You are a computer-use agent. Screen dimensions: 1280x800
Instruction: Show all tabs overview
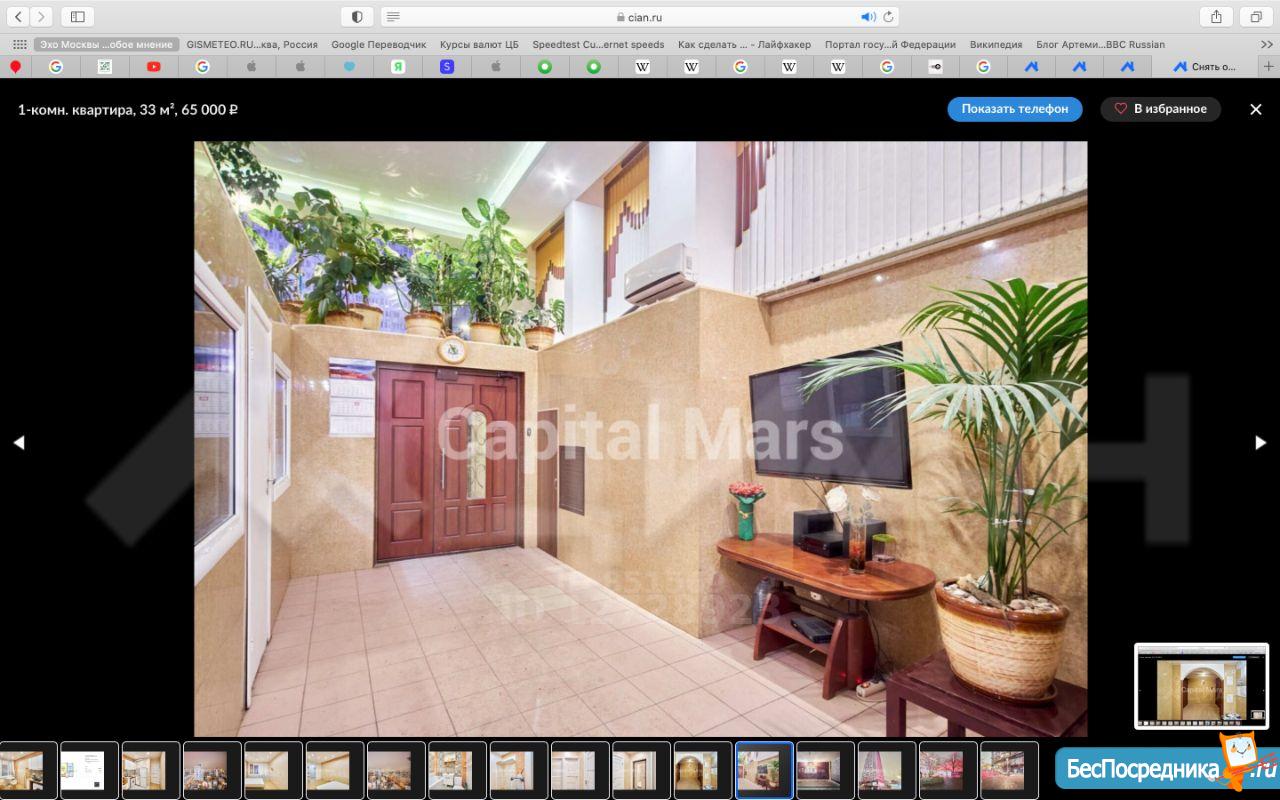1256,17
